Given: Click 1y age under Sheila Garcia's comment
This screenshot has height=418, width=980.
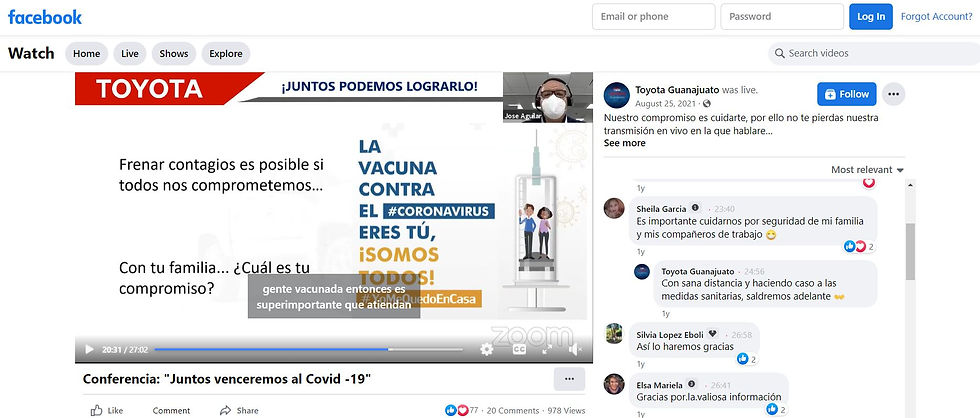Looking at the screenshot, I should coord(641,252).
